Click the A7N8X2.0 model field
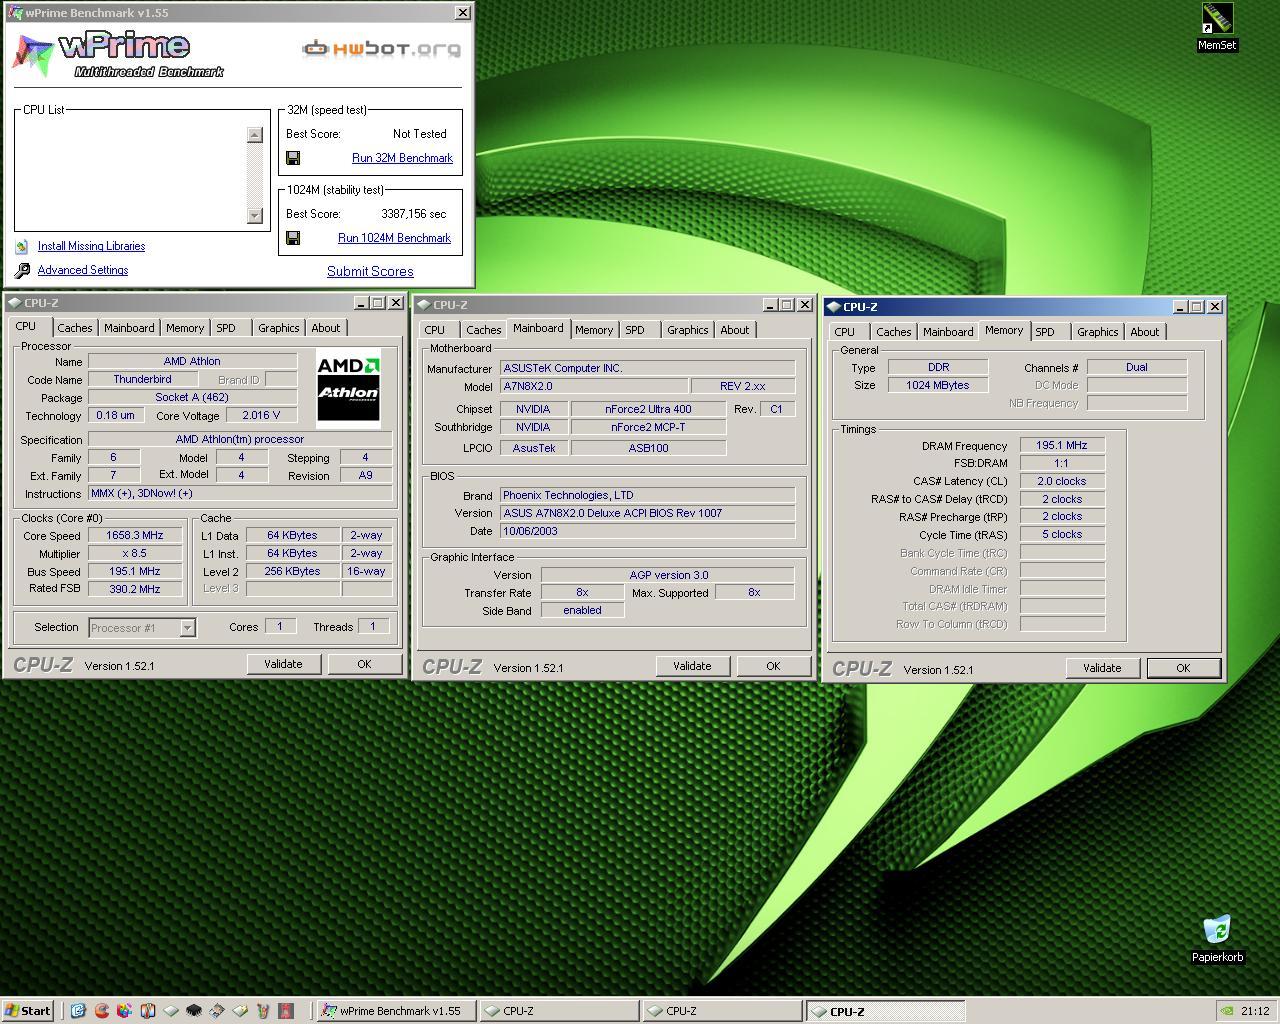Viewport: 1280px width, 1024px height. pyautogui.click(x=593, y=386)
